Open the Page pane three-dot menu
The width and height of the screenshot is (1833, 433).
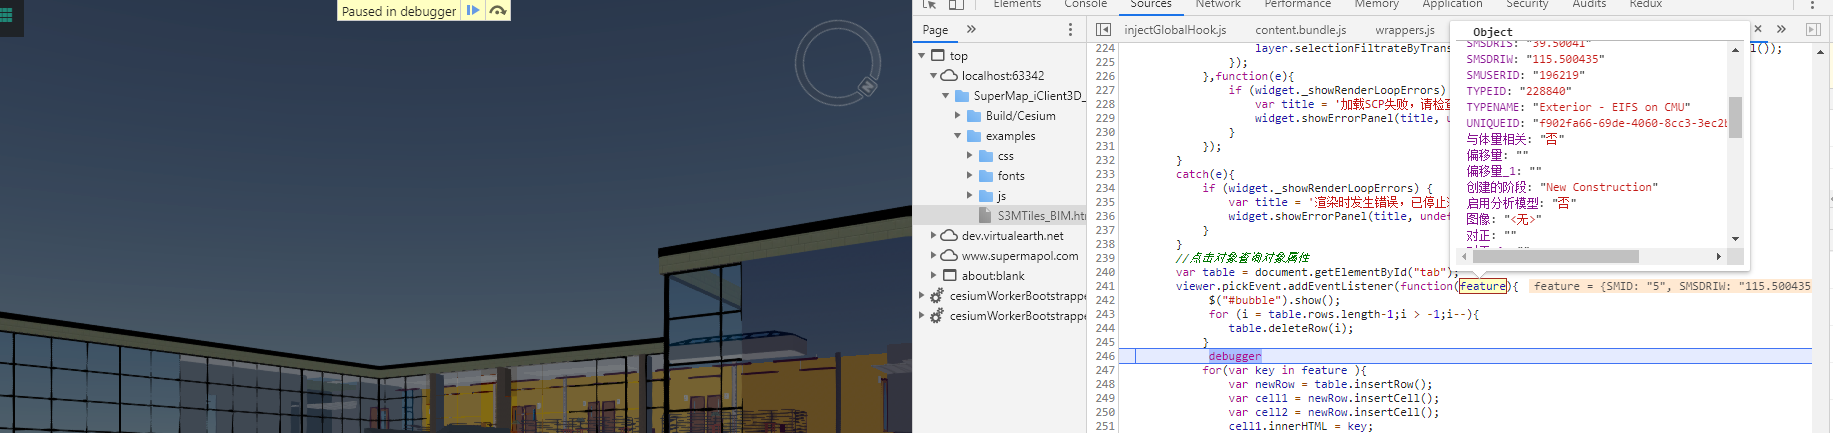1070,30
